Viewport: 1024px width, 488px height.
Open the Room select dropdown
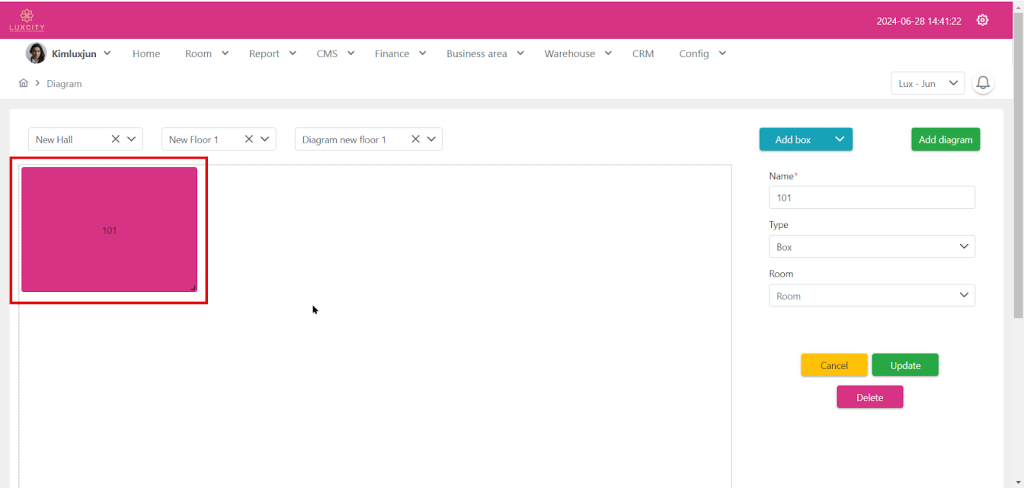tap(871, 296)
